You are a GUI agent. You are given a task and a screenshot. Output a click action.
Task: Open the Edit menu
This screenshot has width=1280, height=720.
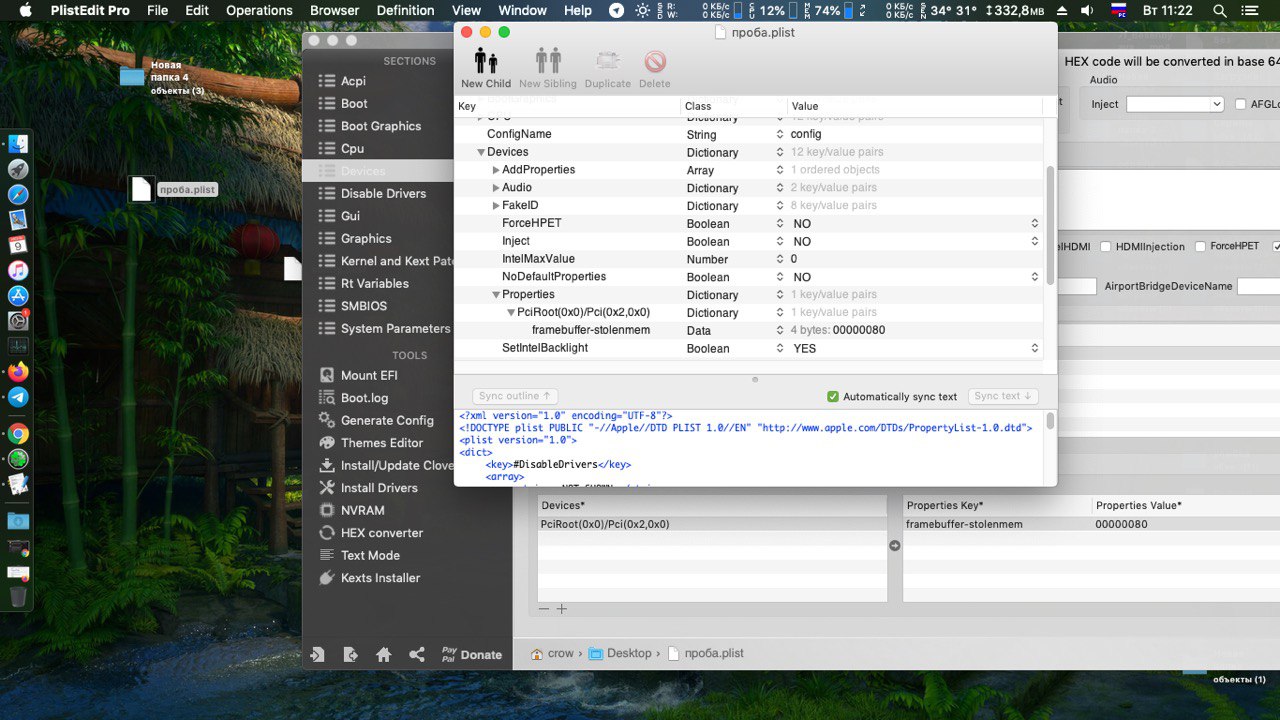click(x=197, y=10)
